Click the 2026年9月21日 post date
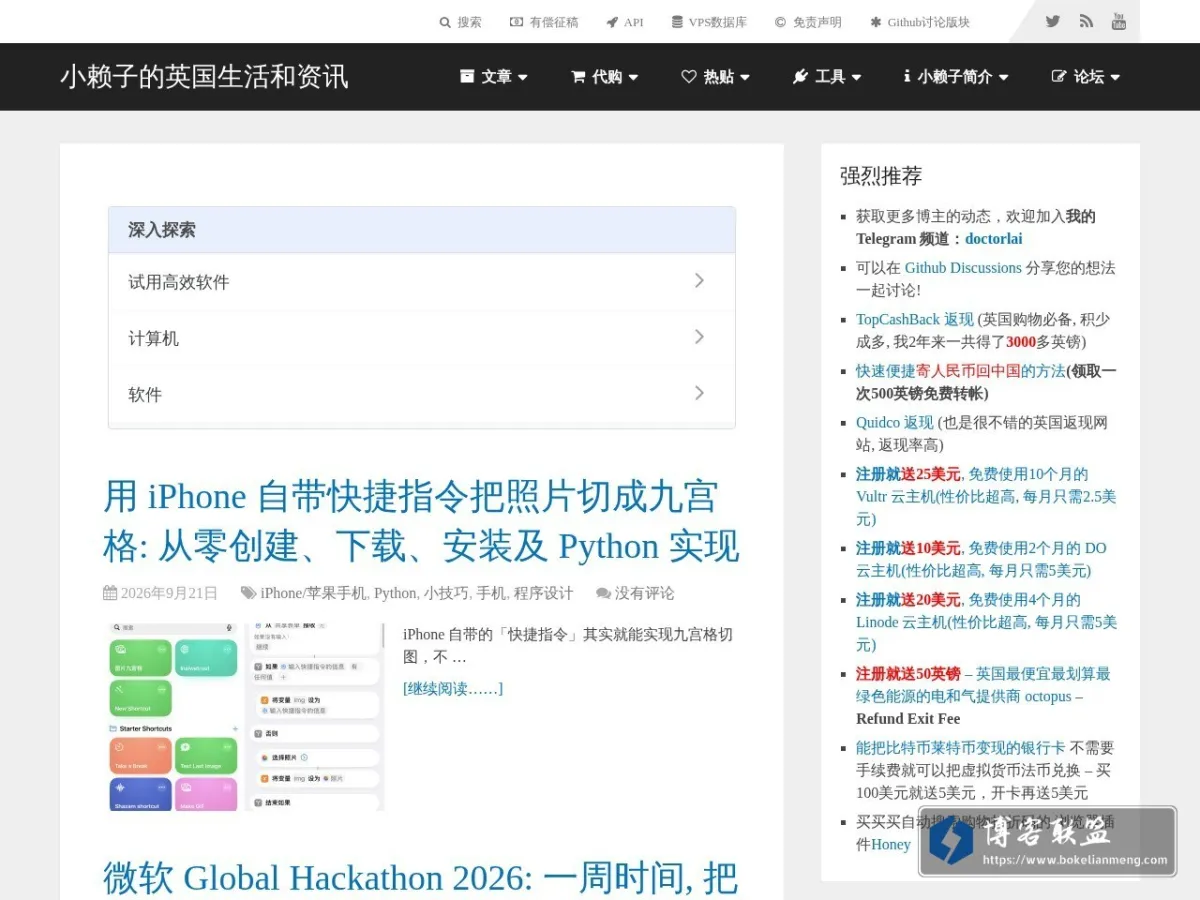 tap(169, 593)
